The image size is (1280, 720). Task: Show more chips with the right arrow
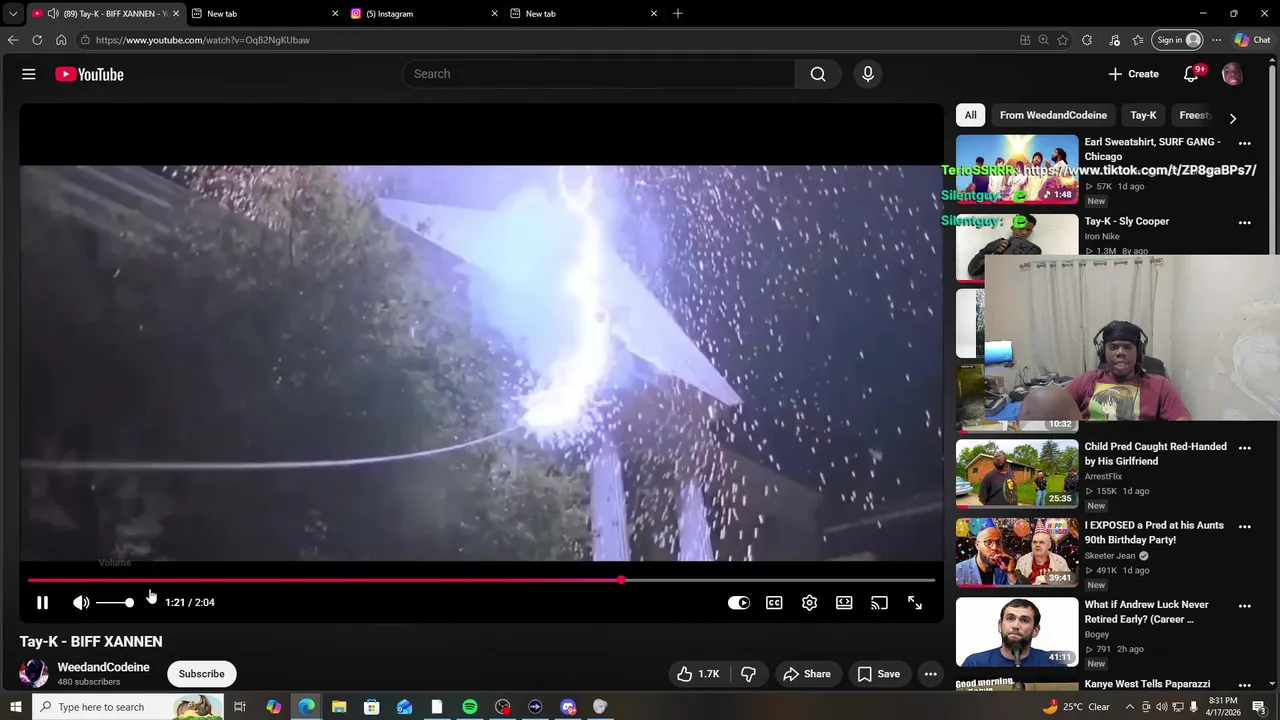pyautogui.click(x=1232, y=118)
